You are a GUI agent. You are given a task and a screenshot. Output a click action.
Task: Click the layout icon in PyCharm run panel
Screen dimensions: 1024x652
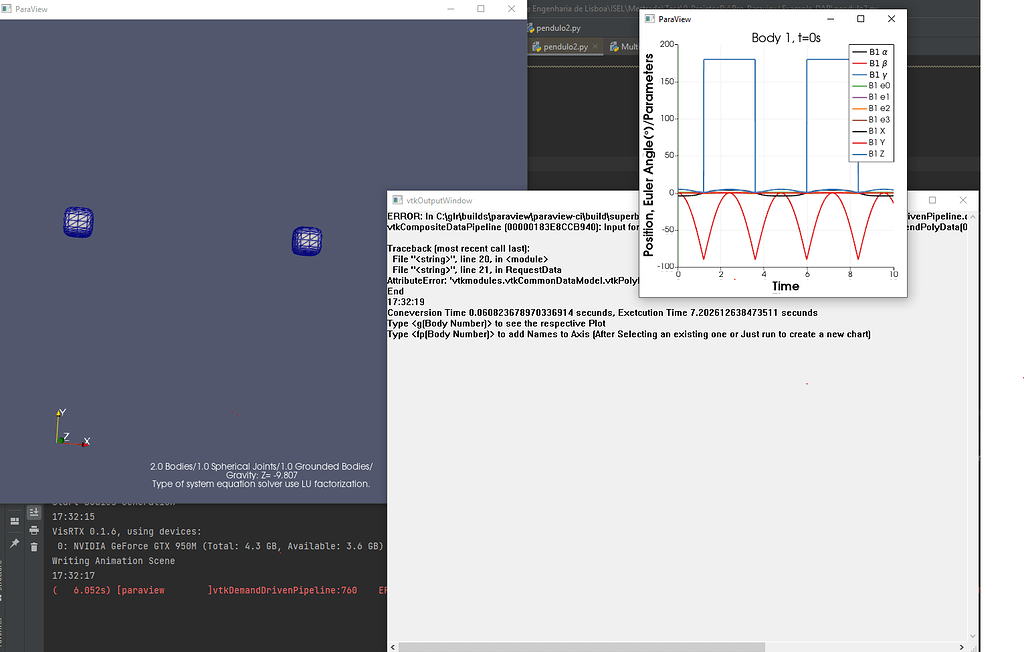14,521
